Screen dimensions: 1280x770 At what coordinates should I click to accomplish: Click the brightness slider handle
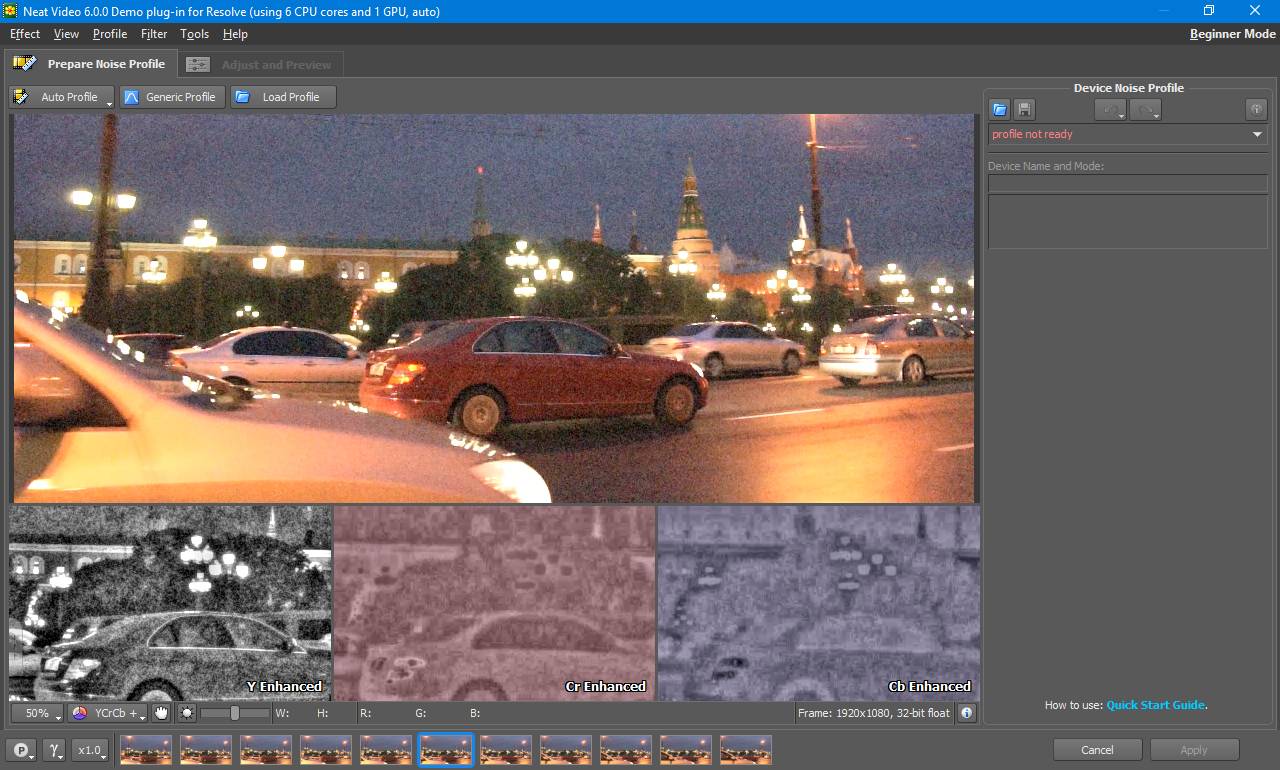coord(234,713)
